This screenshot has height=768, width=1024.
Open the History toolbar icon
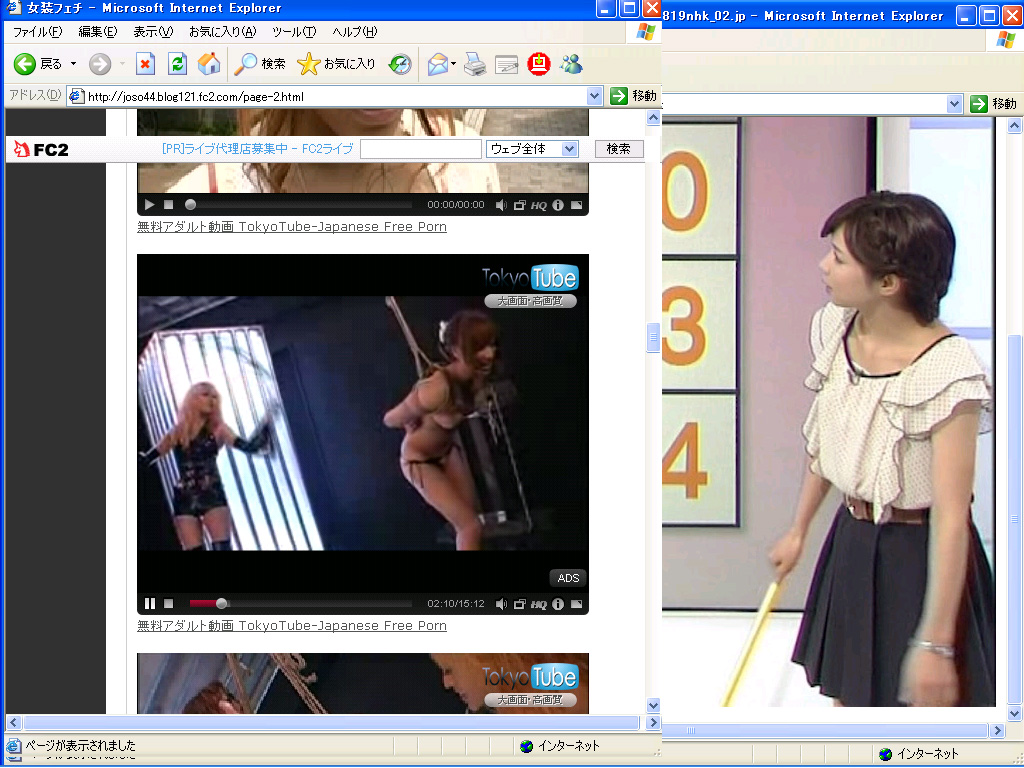pyautogui.click(x=400, y=64)
